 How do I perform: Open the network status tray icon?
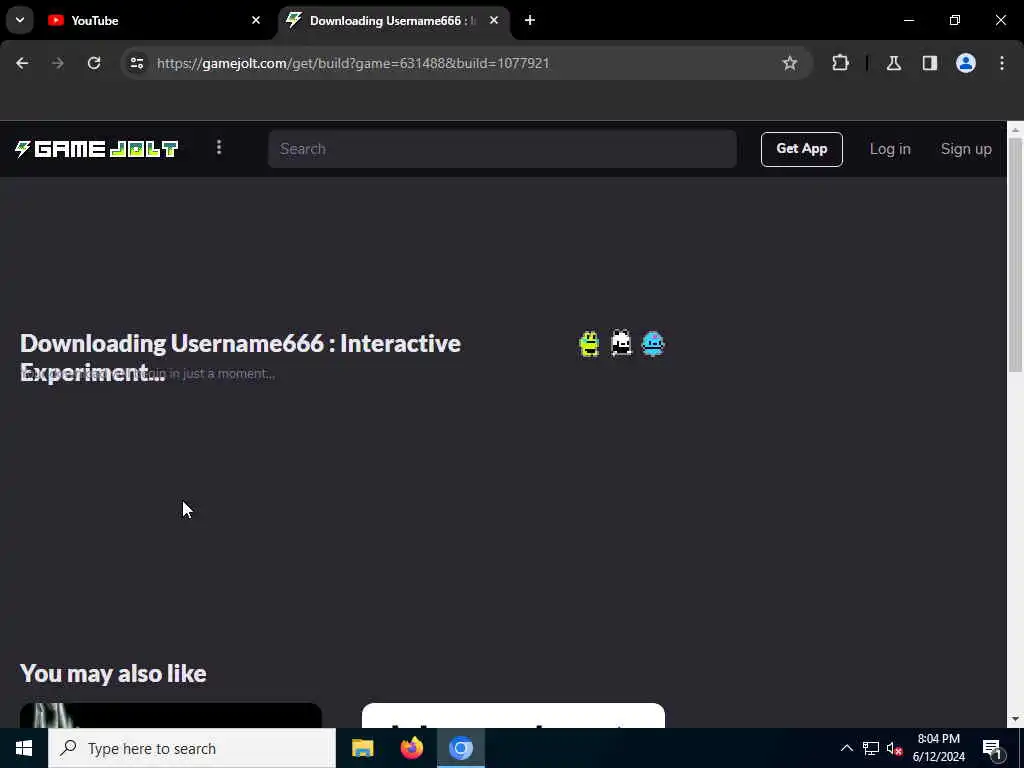(x=871, y=748)
